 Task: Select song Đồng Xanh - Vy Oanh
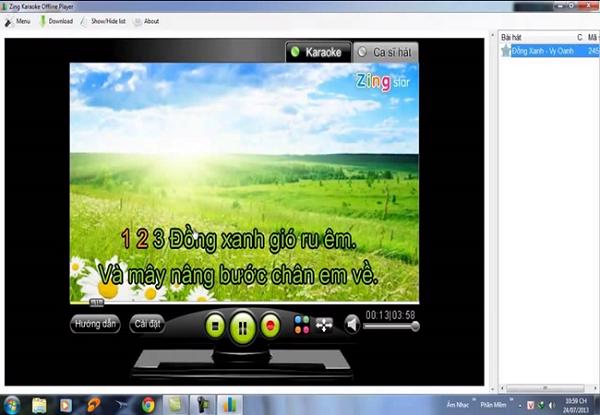(x=541, y=50)
